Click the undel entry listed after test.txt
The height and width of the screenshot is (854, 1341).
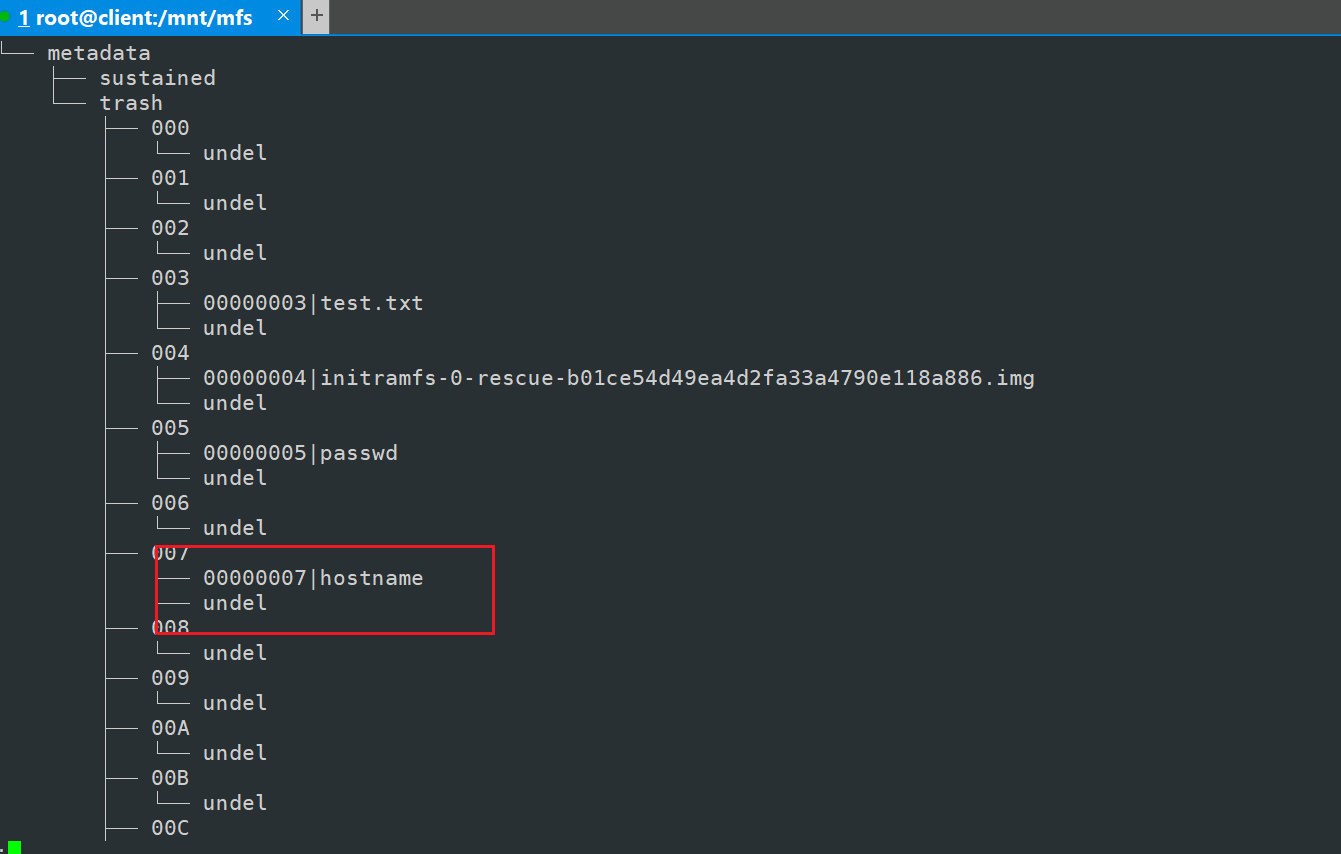[x=235, y=328]
